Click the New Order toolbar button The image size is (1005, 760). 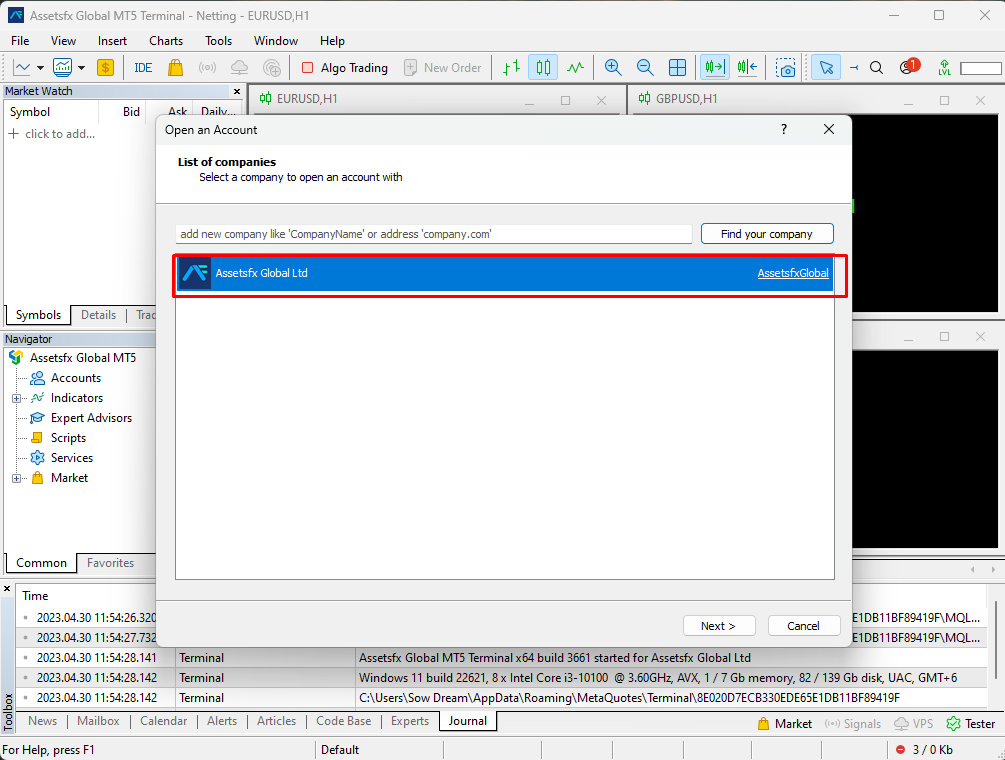click(x=443, y=67)
